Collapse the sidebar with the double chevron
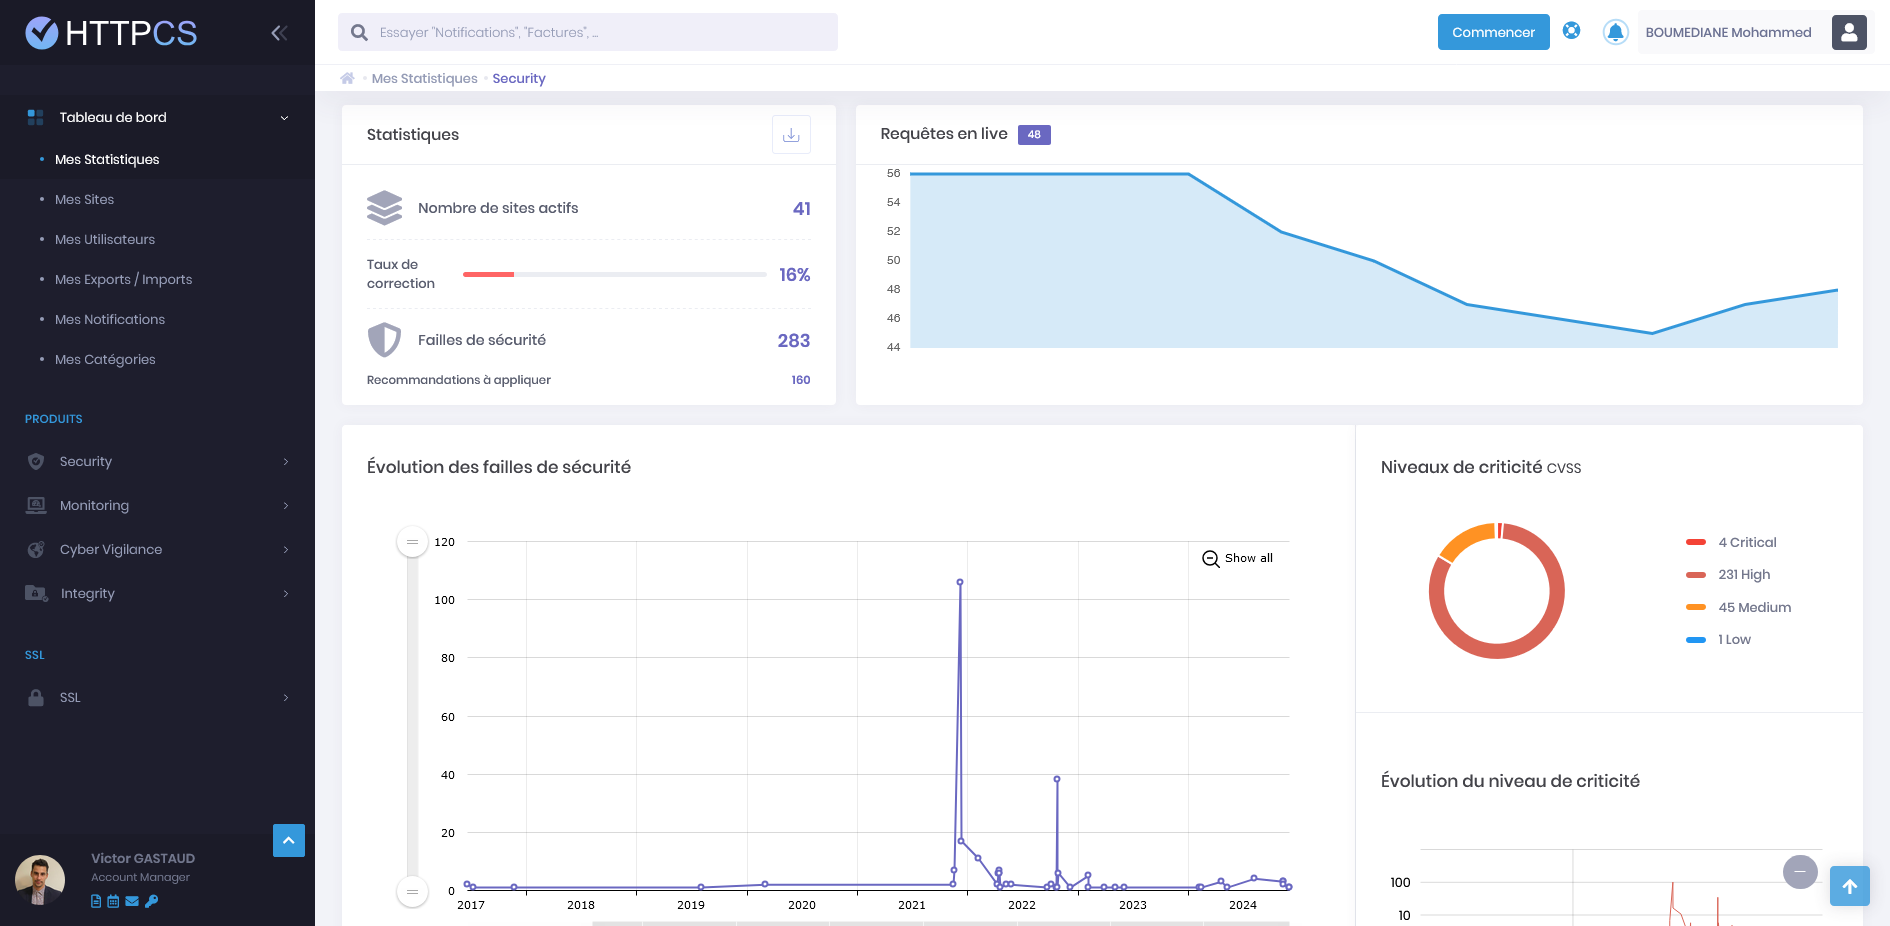This screenshot has width=1890, height=926. pos(277,31)
